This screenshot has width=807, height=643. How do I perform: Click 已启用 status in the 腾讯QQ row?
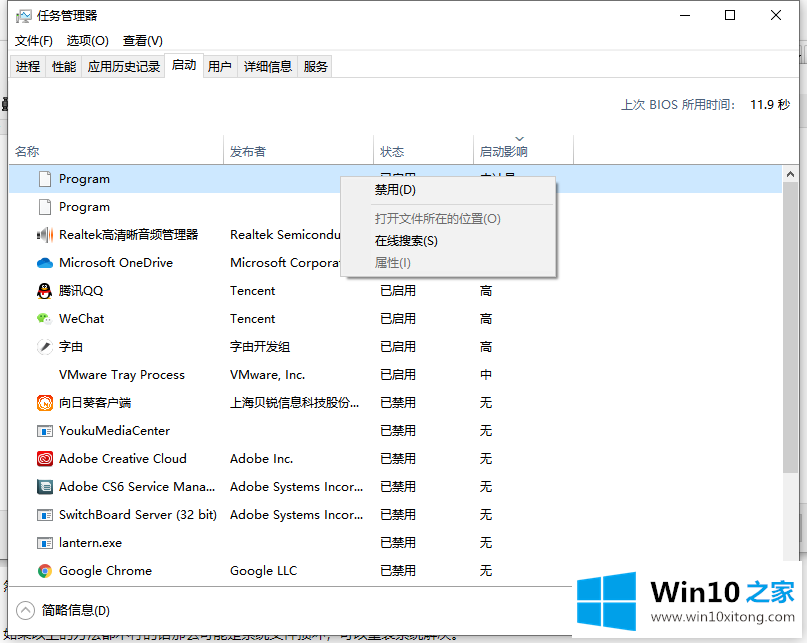[398, 291]
